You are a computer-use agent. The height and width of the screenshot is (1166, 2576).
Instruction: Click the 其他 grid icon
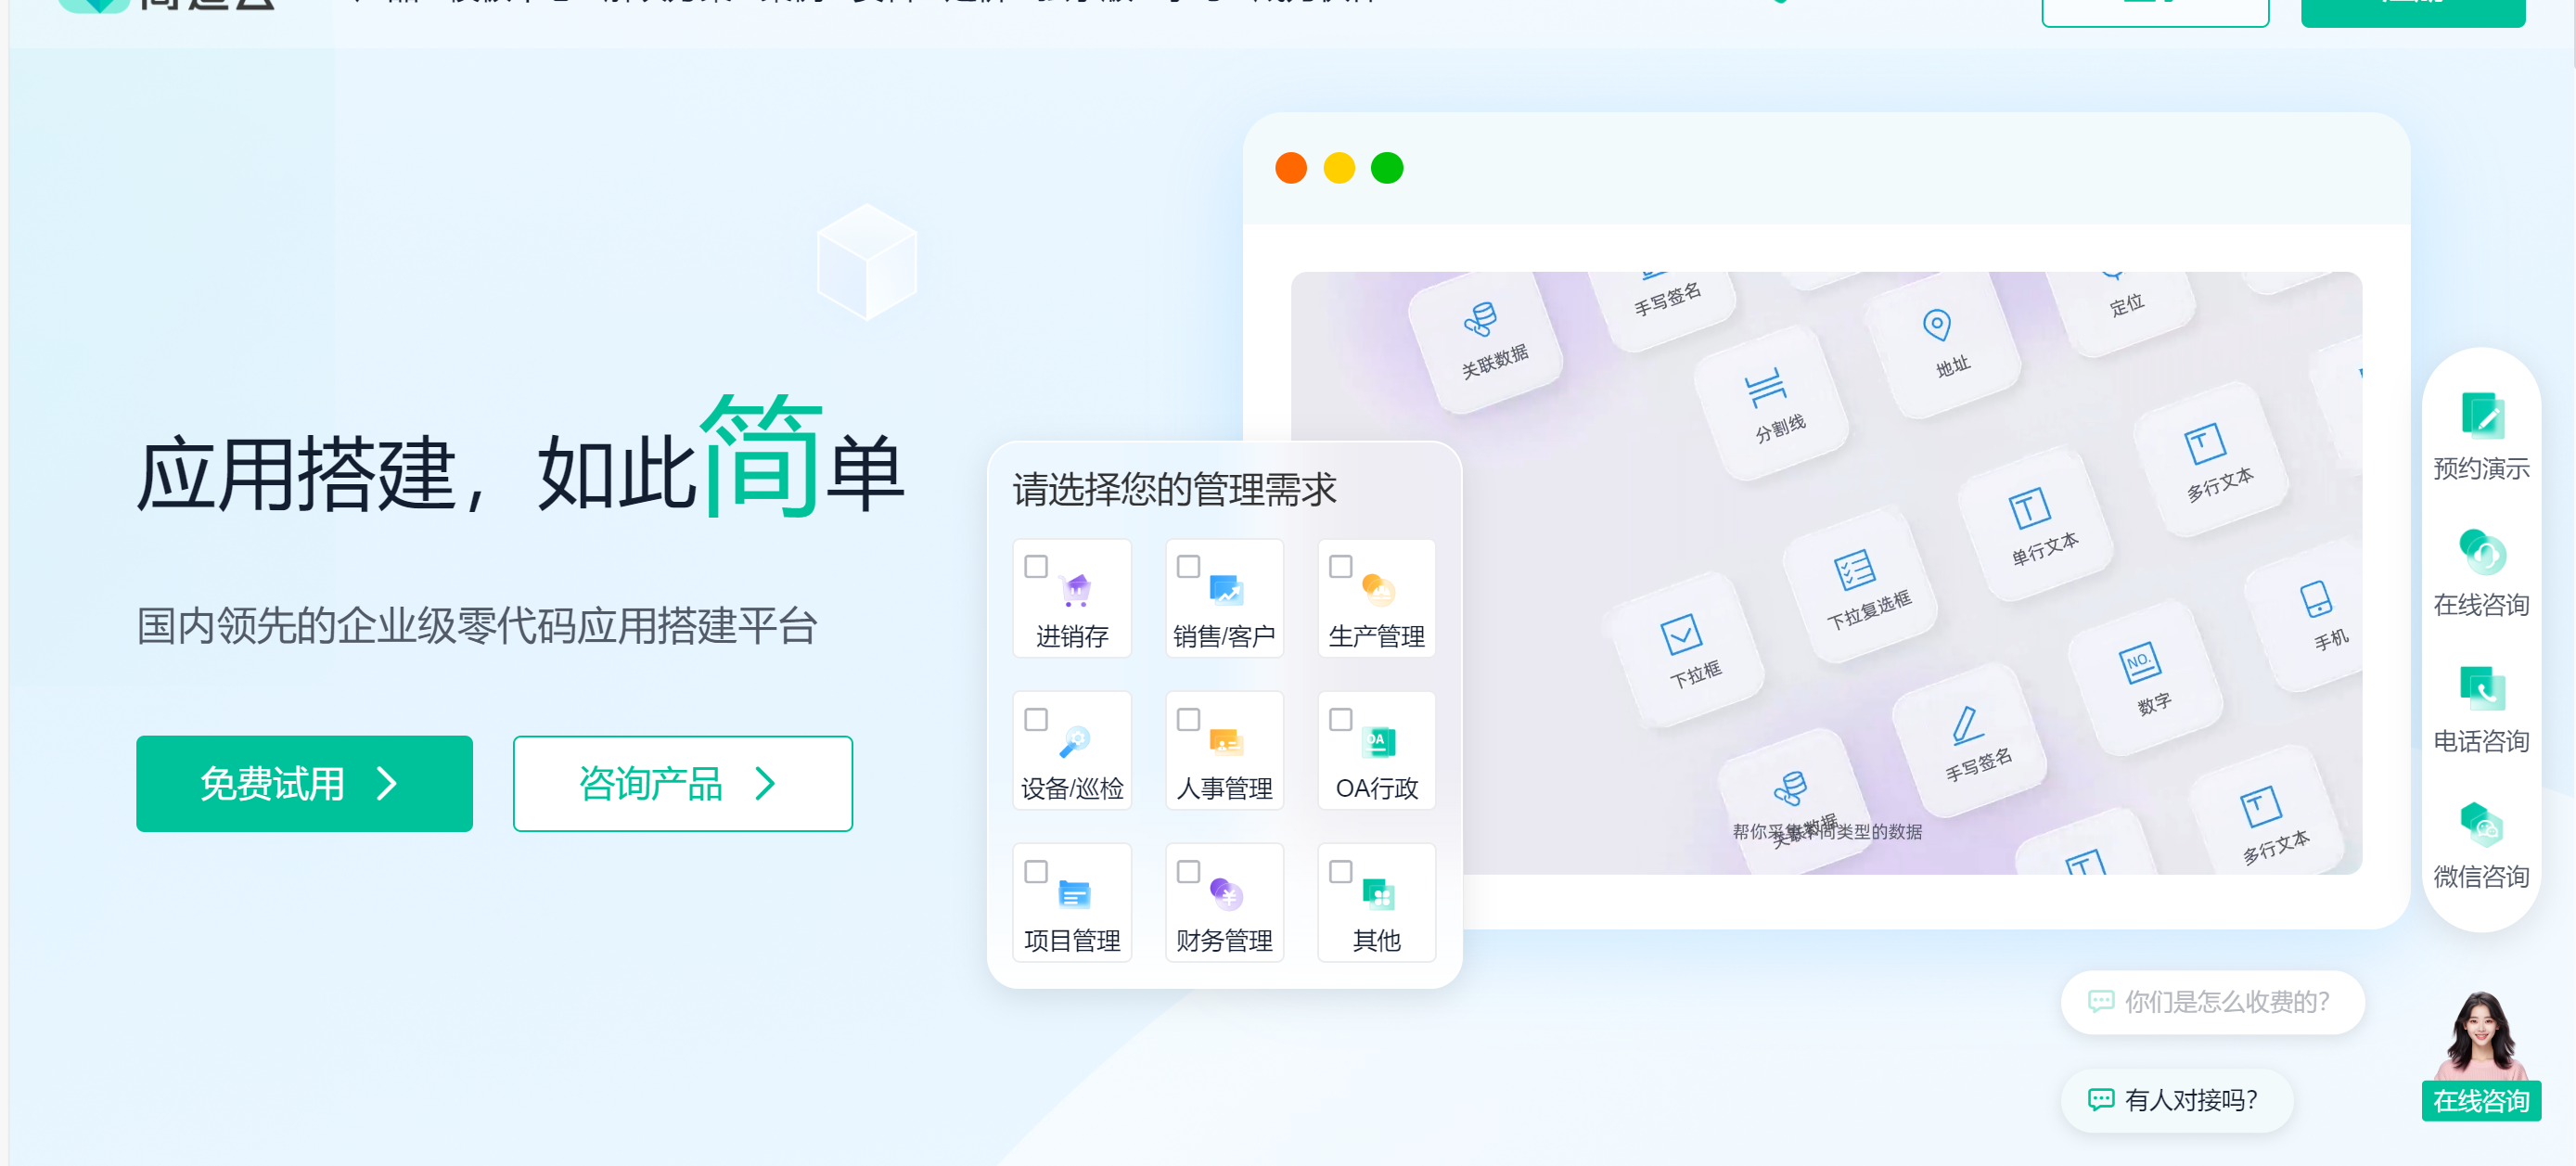(1379, 894)
